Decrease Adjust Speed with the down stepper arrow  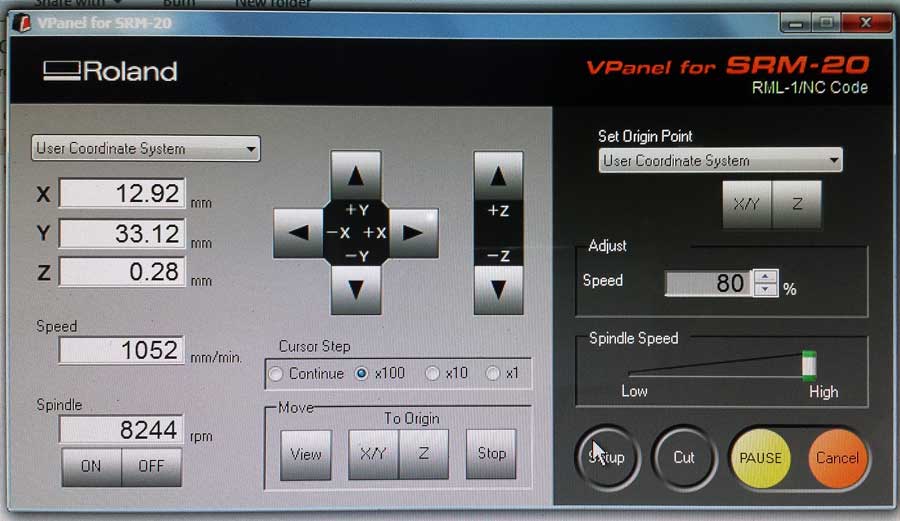[x=765, y=290]
